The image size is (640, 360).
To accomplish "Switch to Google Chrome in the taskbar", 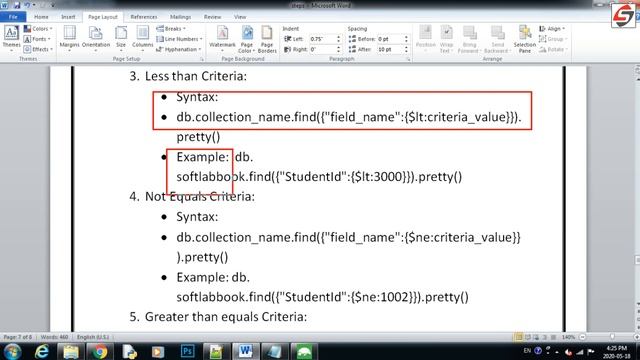I will click(x=99, y=351).
